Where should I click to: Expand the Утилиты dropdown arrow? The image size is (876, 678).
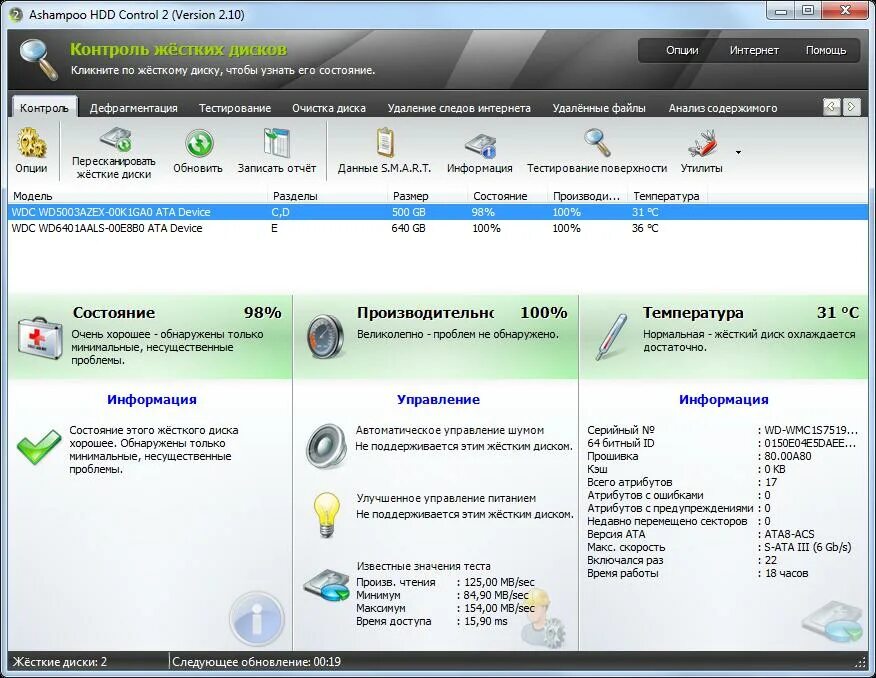pyautogui.click(x=739, y=152)
